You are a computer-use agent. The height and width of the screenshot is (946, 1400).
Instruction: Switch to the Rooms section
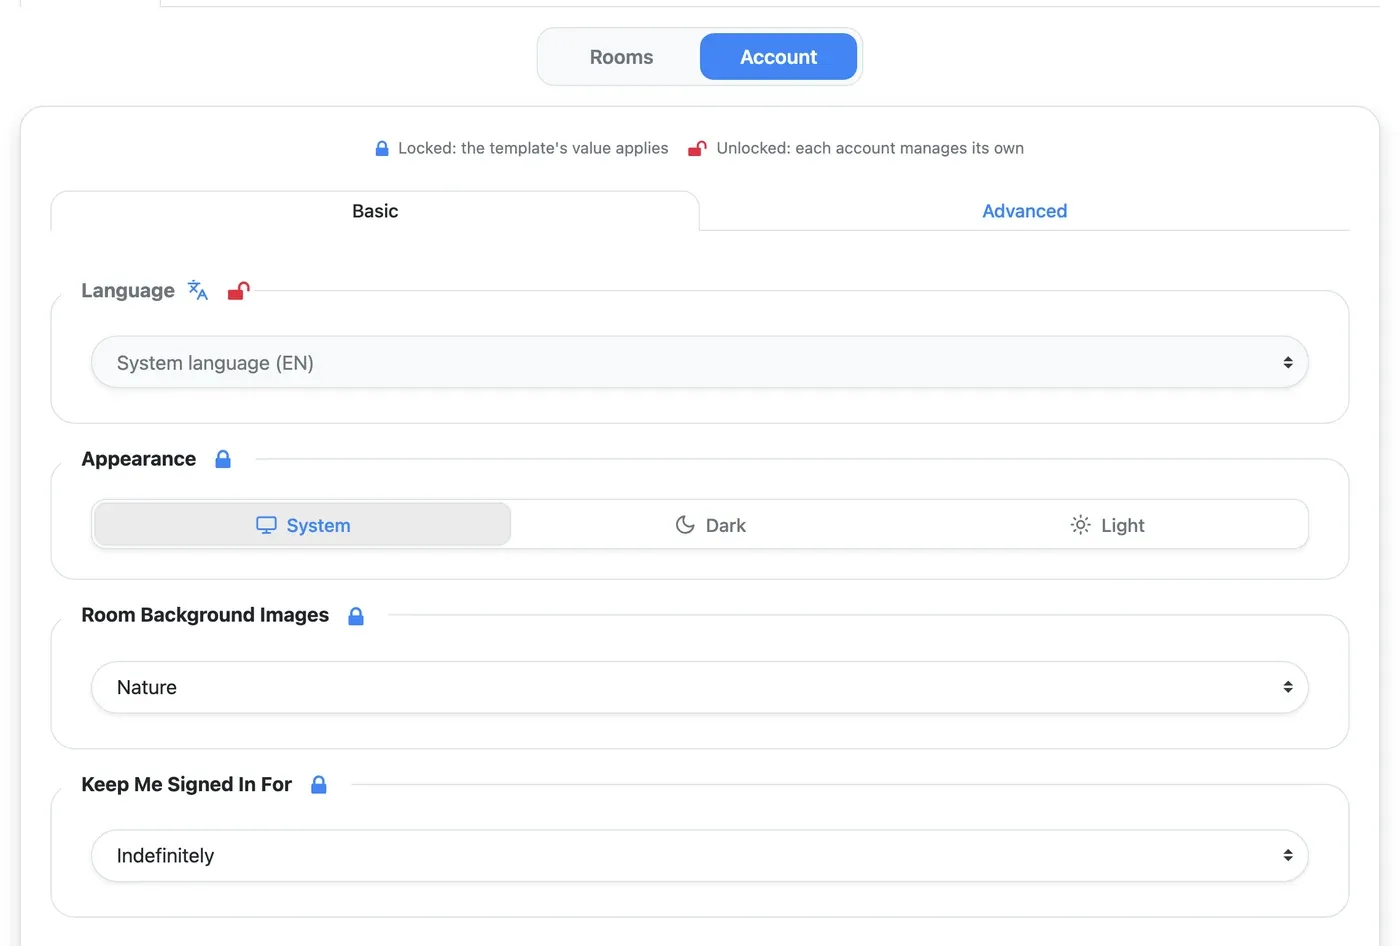tap(621, 57)
